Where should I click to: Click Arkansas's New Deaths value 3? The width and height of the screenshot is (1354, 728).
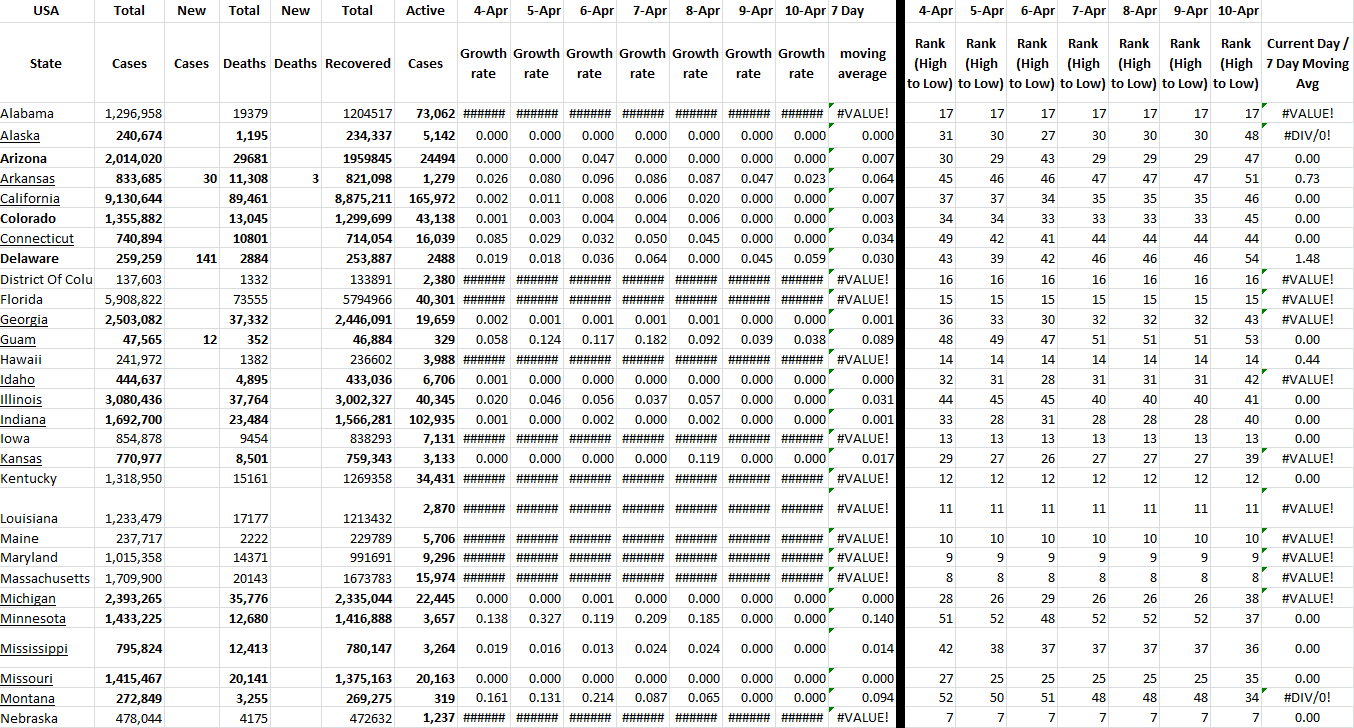point(313,178)
